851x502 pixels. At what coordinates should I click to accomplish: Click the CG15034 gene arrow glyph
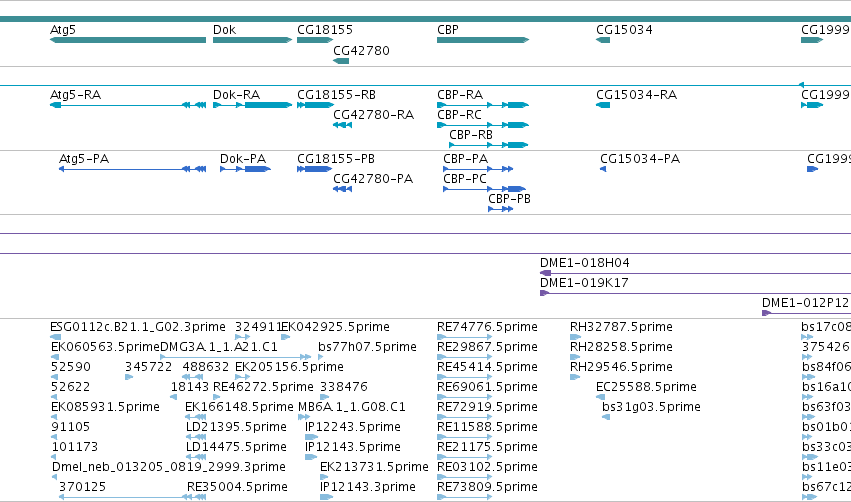(x=603, y=40)
